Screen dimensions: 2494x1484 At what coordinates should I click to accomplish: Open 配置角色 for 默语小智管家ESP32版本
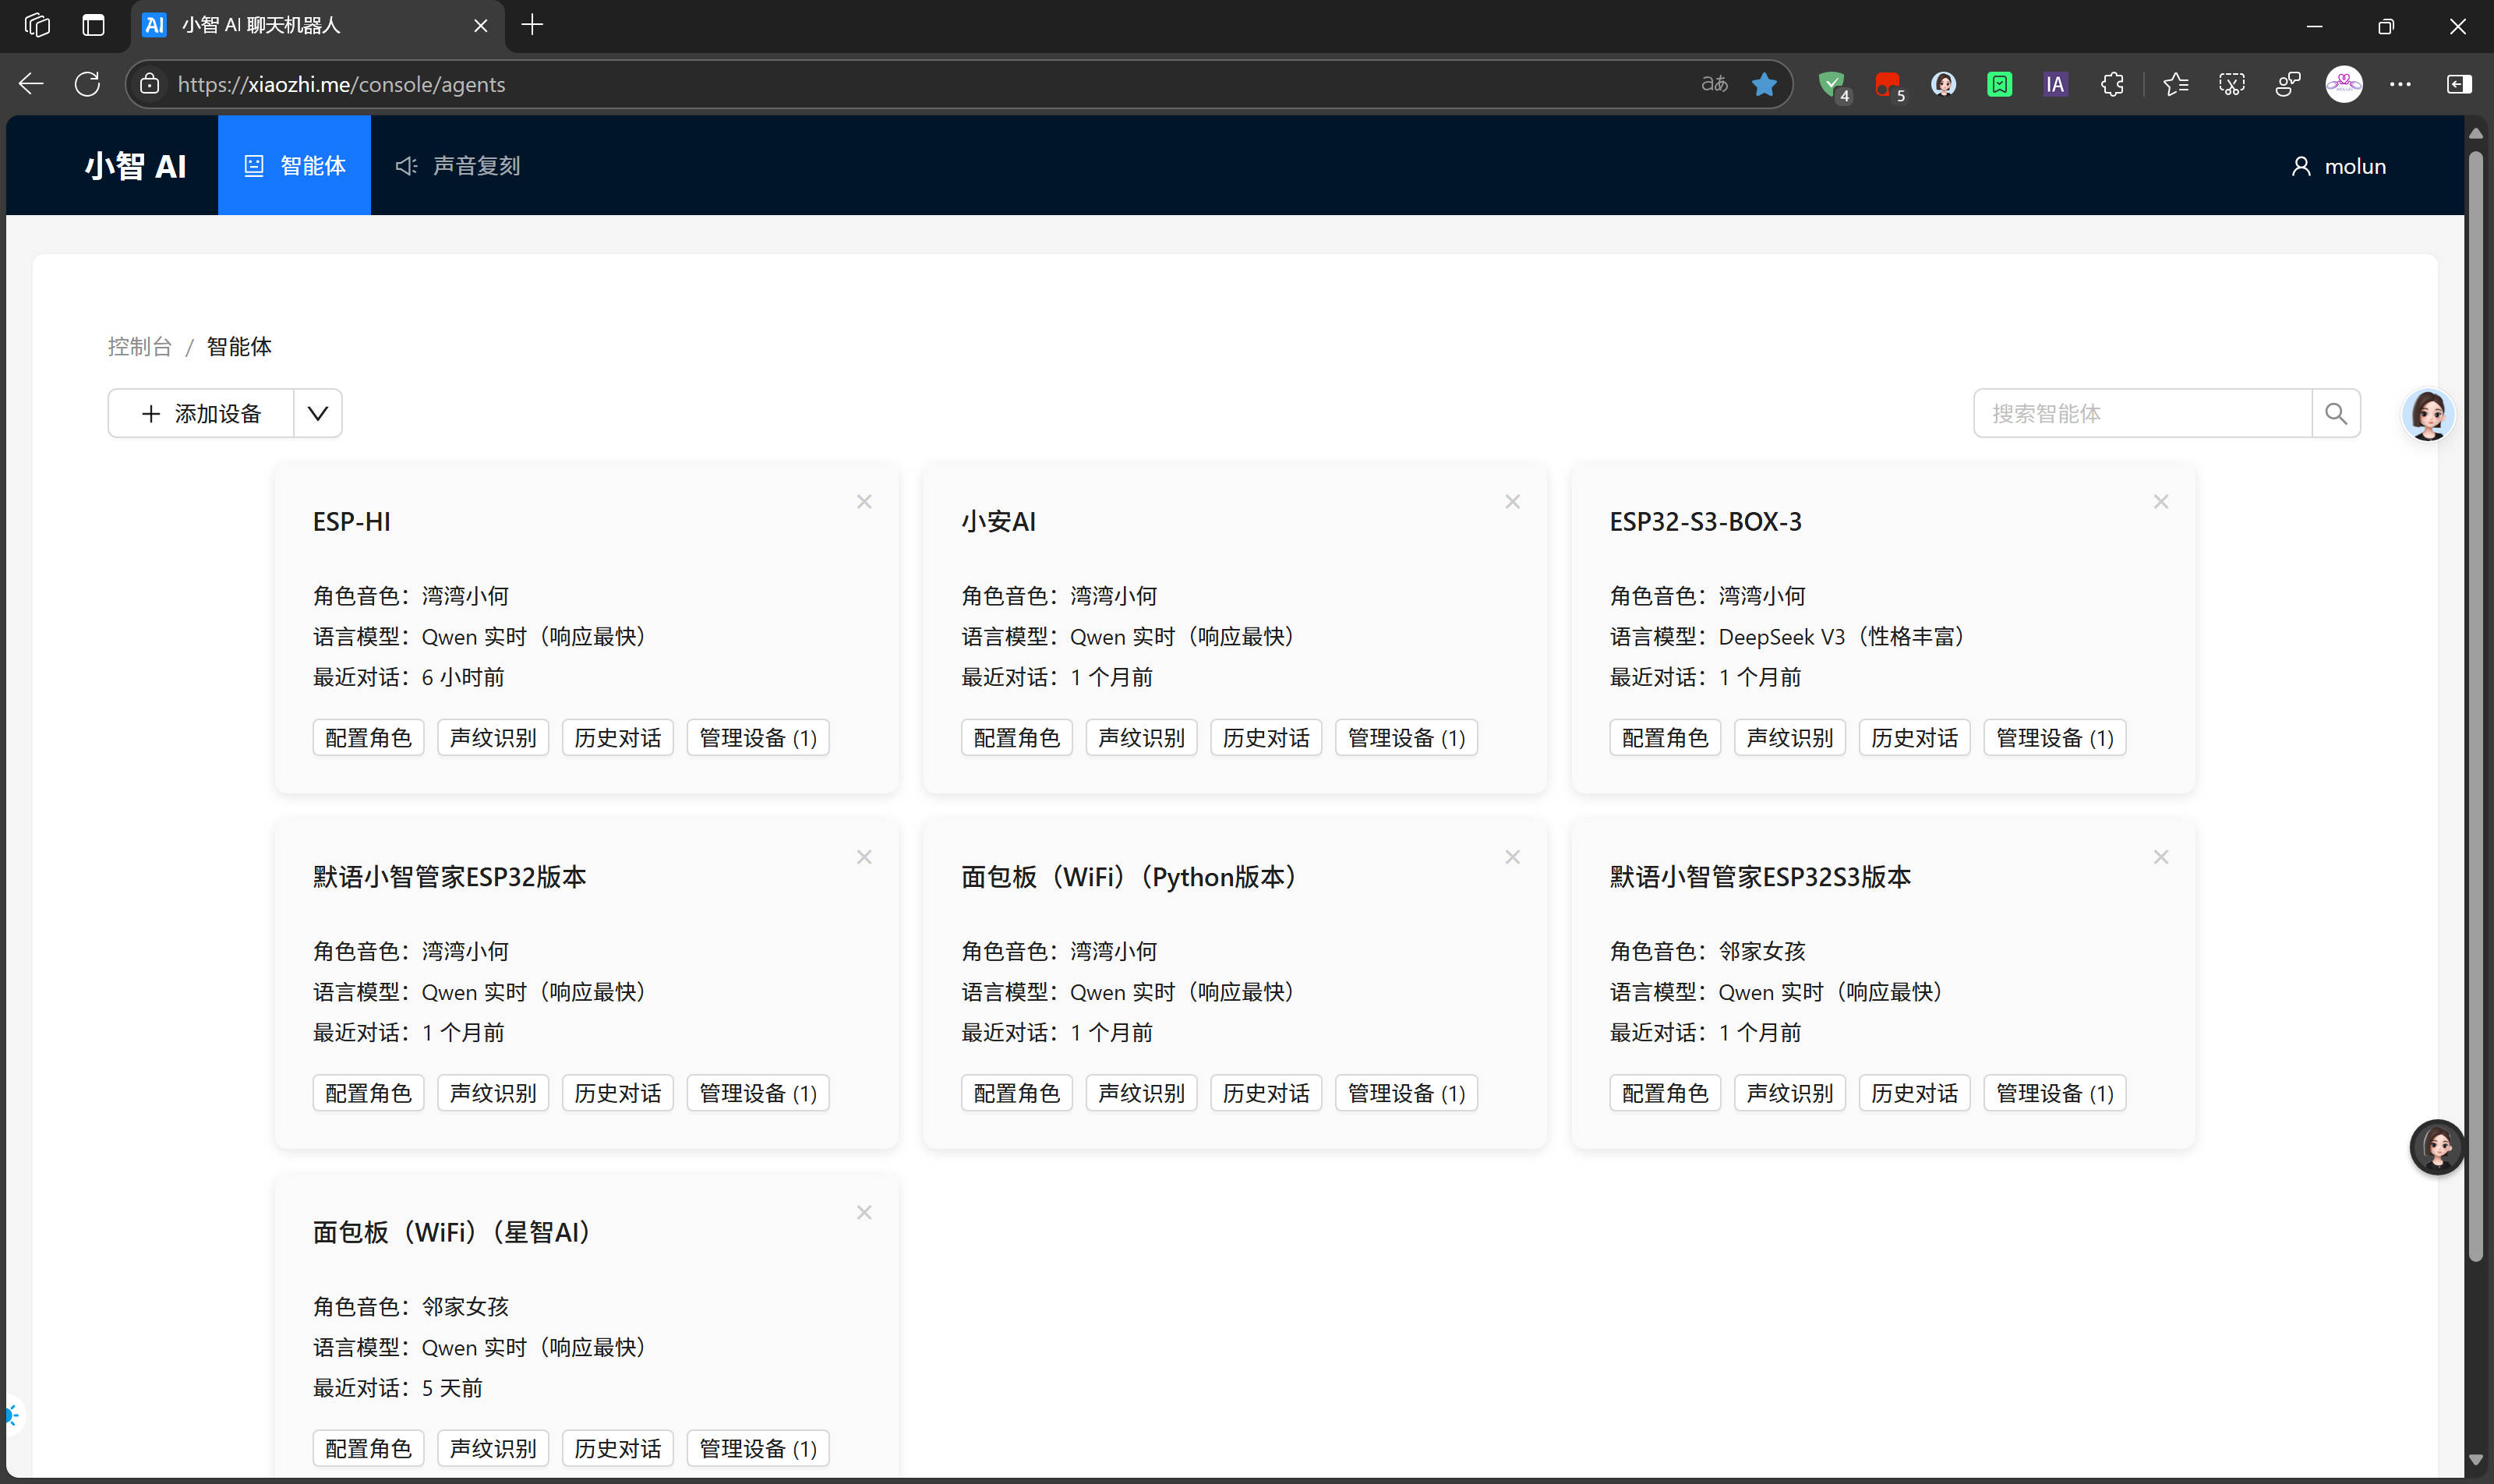point(368,1093)
